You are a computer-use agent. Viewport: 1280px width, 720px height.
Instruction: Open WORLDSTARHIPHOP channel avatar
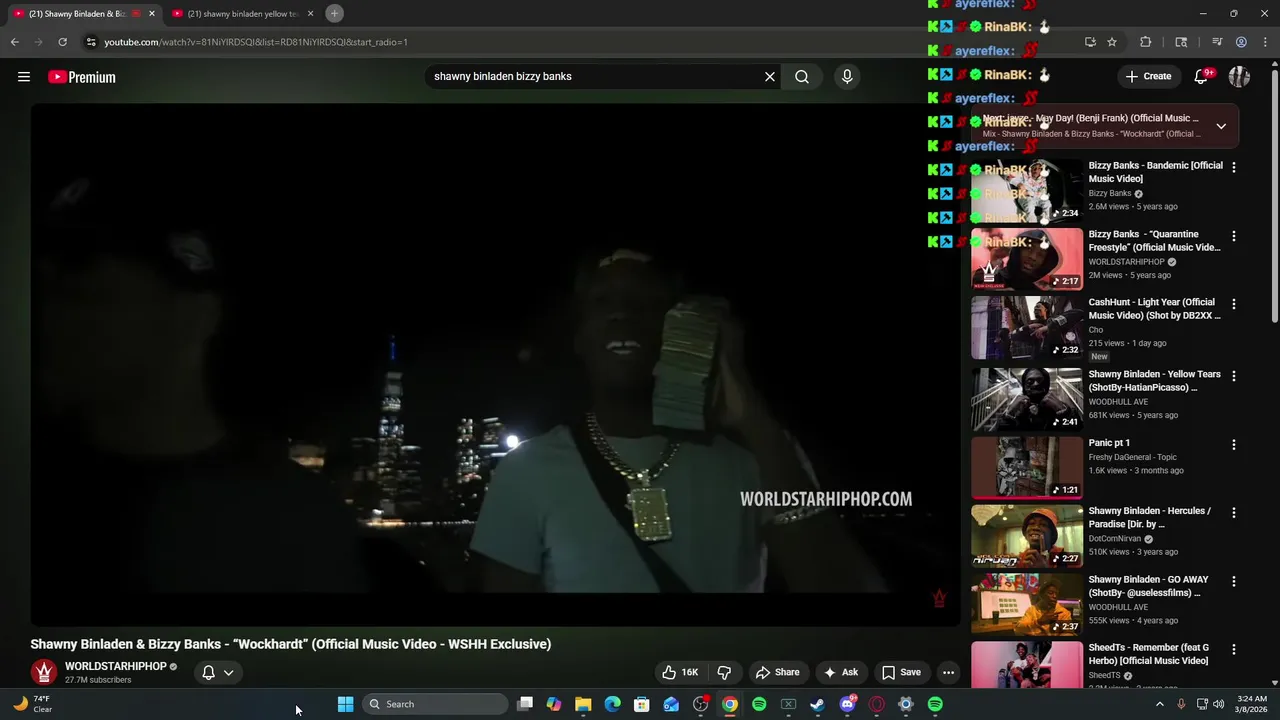pyautogui.click(x=43, y=672)
